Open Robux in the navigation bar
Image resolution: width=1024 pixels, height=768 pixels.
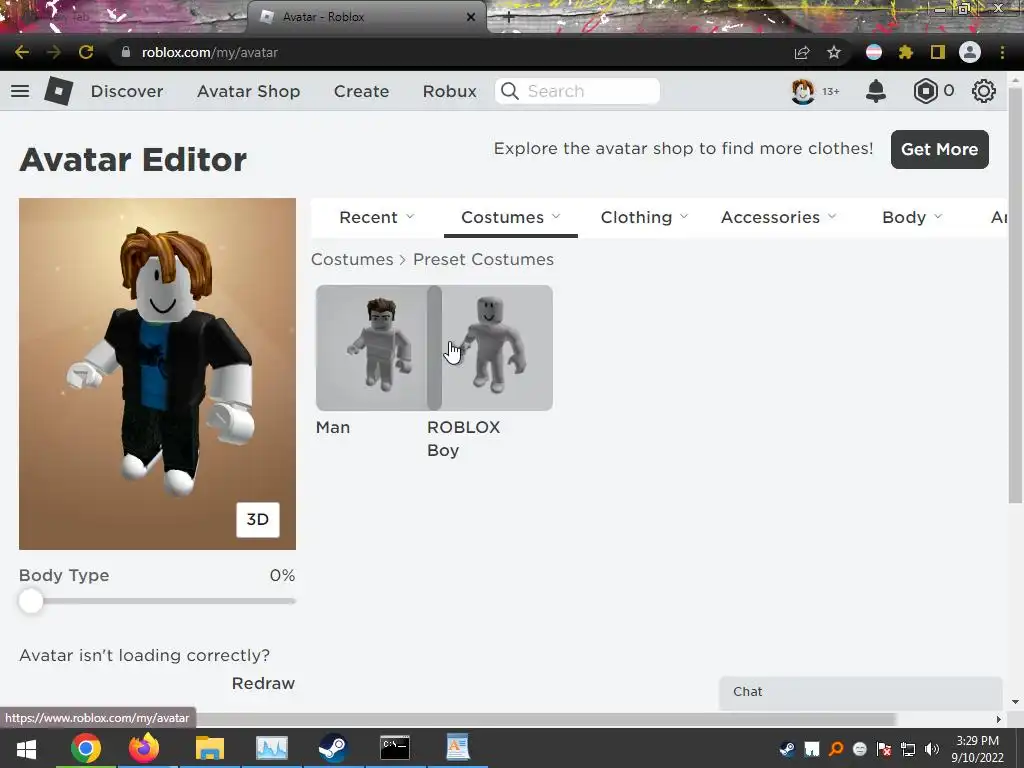tap(449, 91)
